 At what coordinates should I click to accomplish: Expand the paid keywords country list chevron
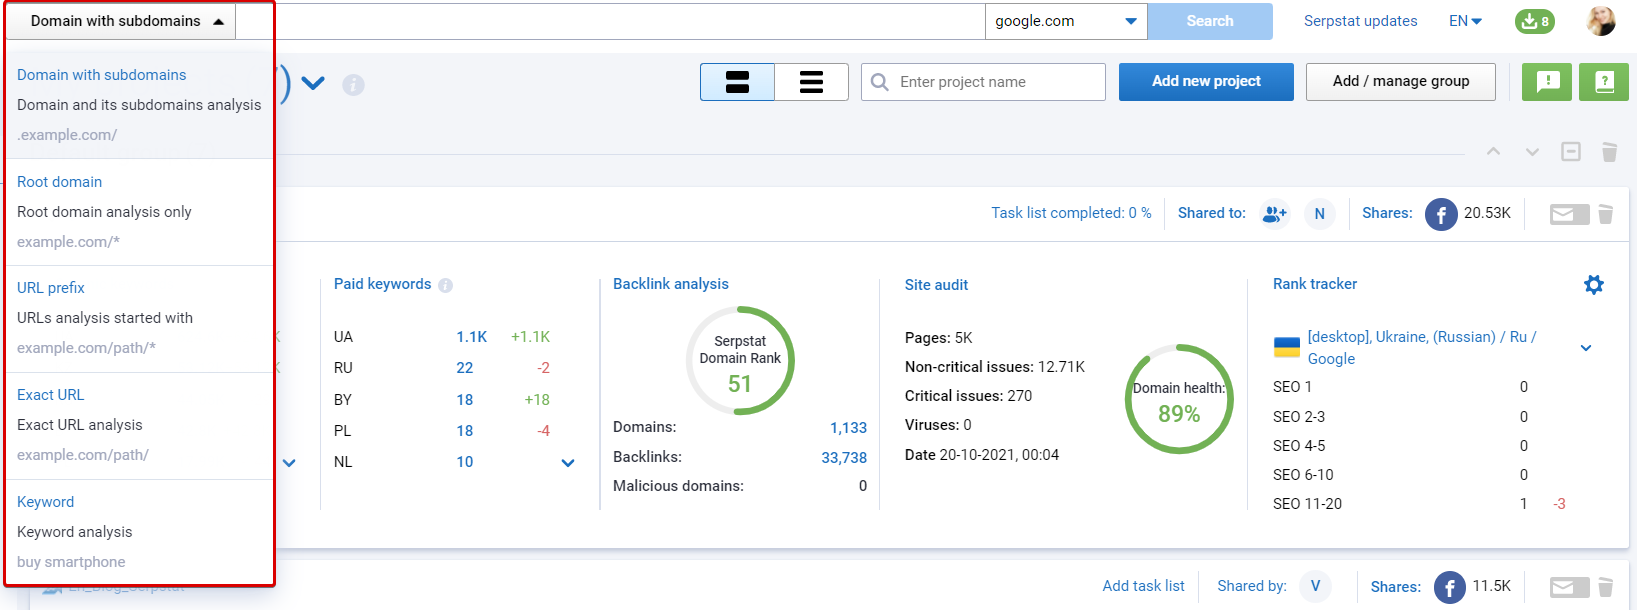568,463
